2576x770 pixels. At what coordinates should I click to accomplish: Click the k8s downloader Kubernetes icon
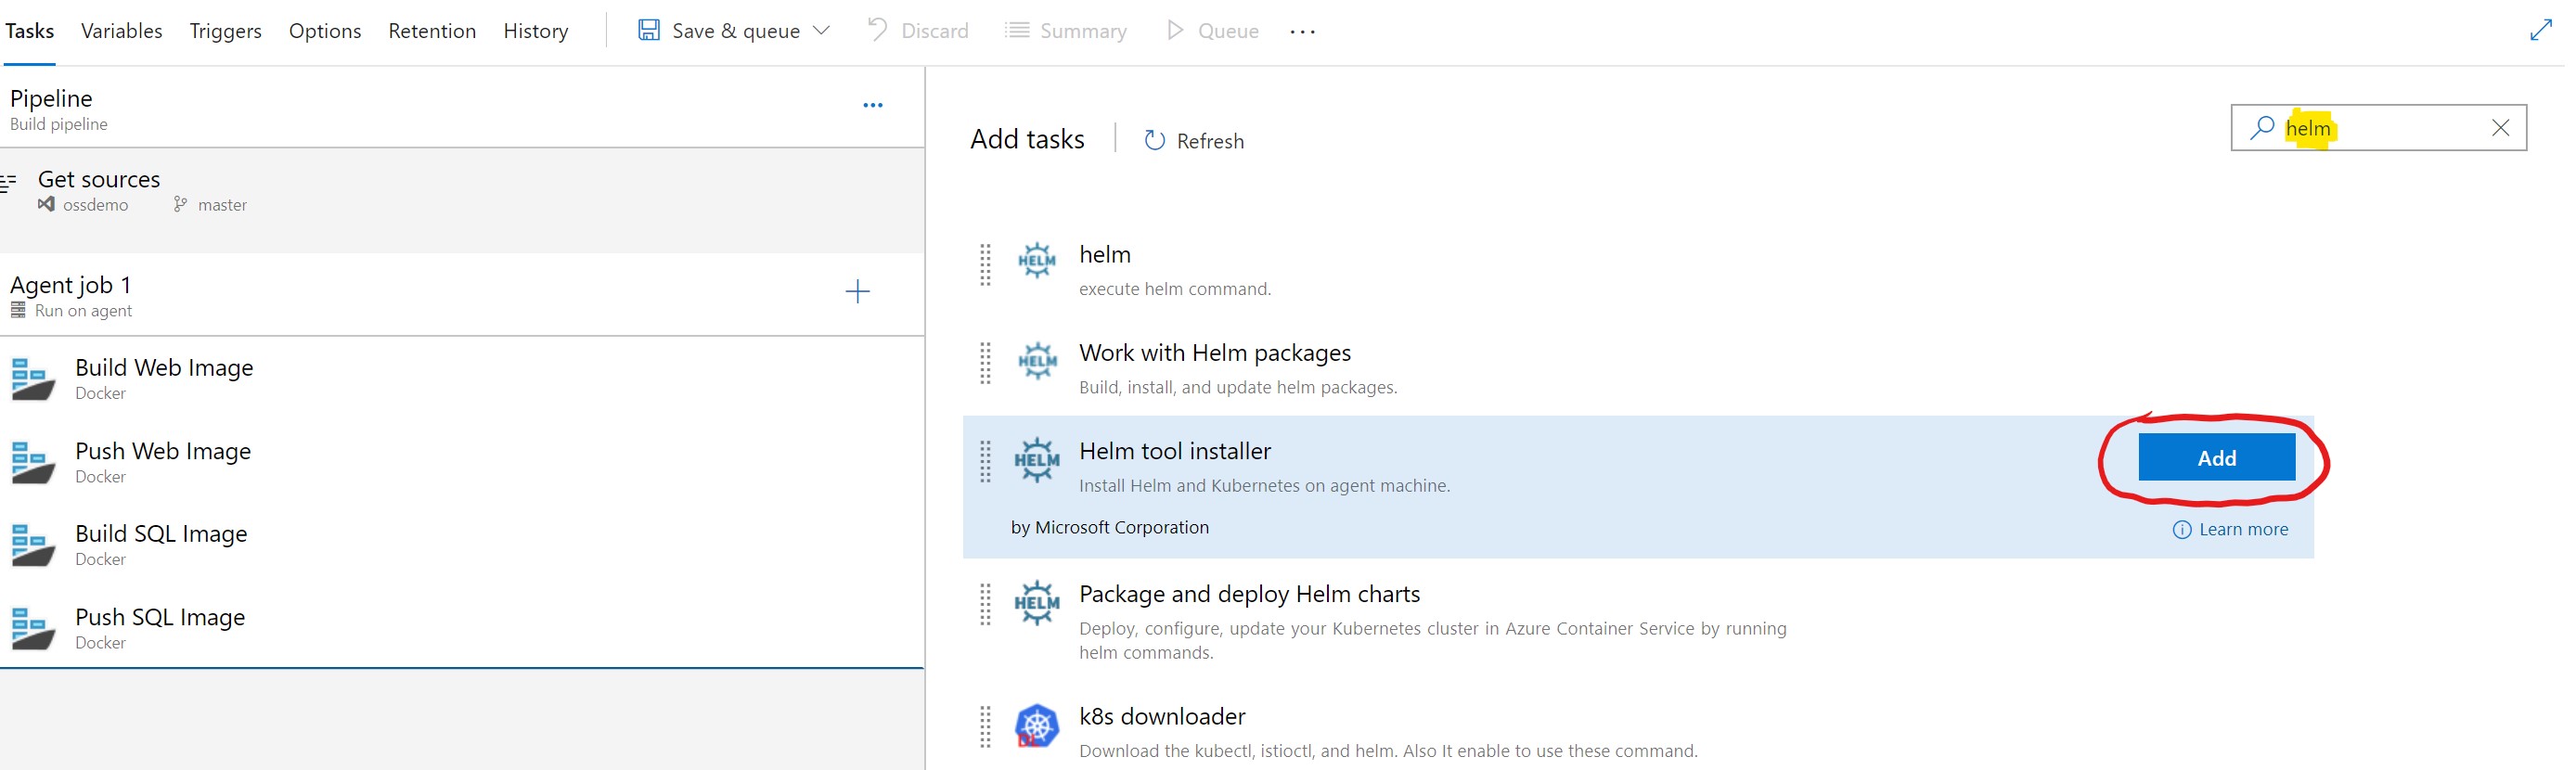[1037, 725]
